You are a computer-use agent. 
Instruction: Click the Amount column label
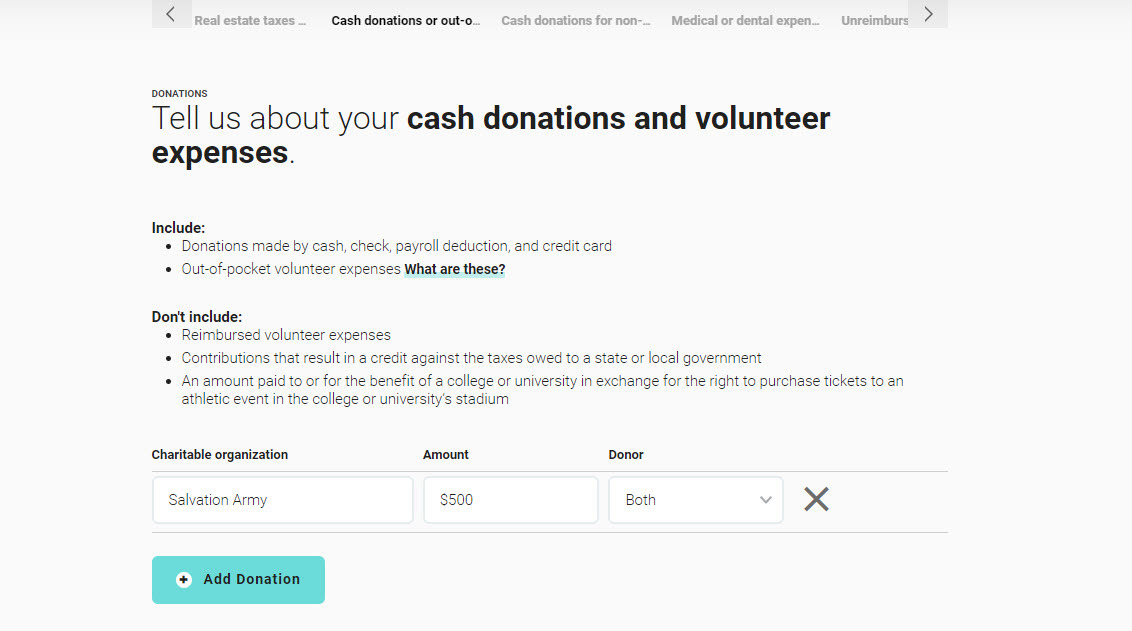(x=445, y=455)
